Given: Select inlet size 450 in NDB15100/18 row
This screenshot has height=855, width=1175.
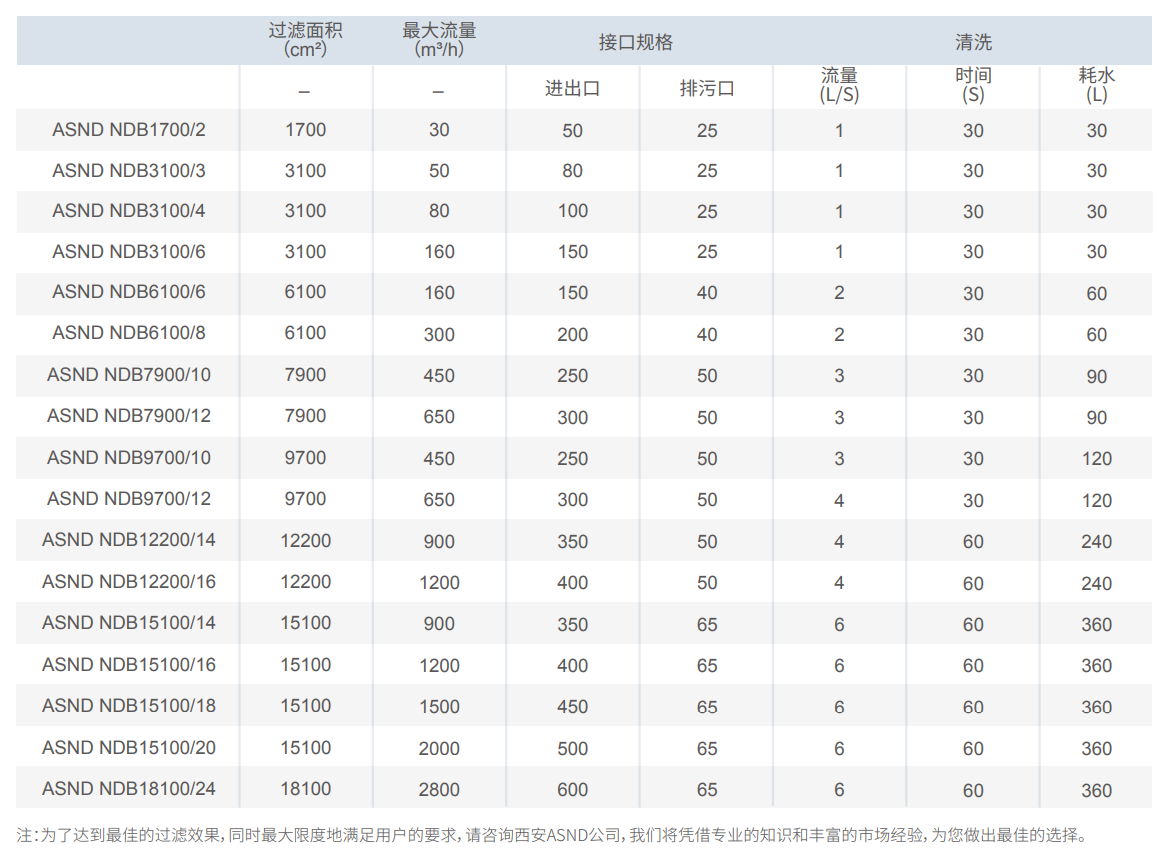Looking at the screenshot, I should pos(573,707).
